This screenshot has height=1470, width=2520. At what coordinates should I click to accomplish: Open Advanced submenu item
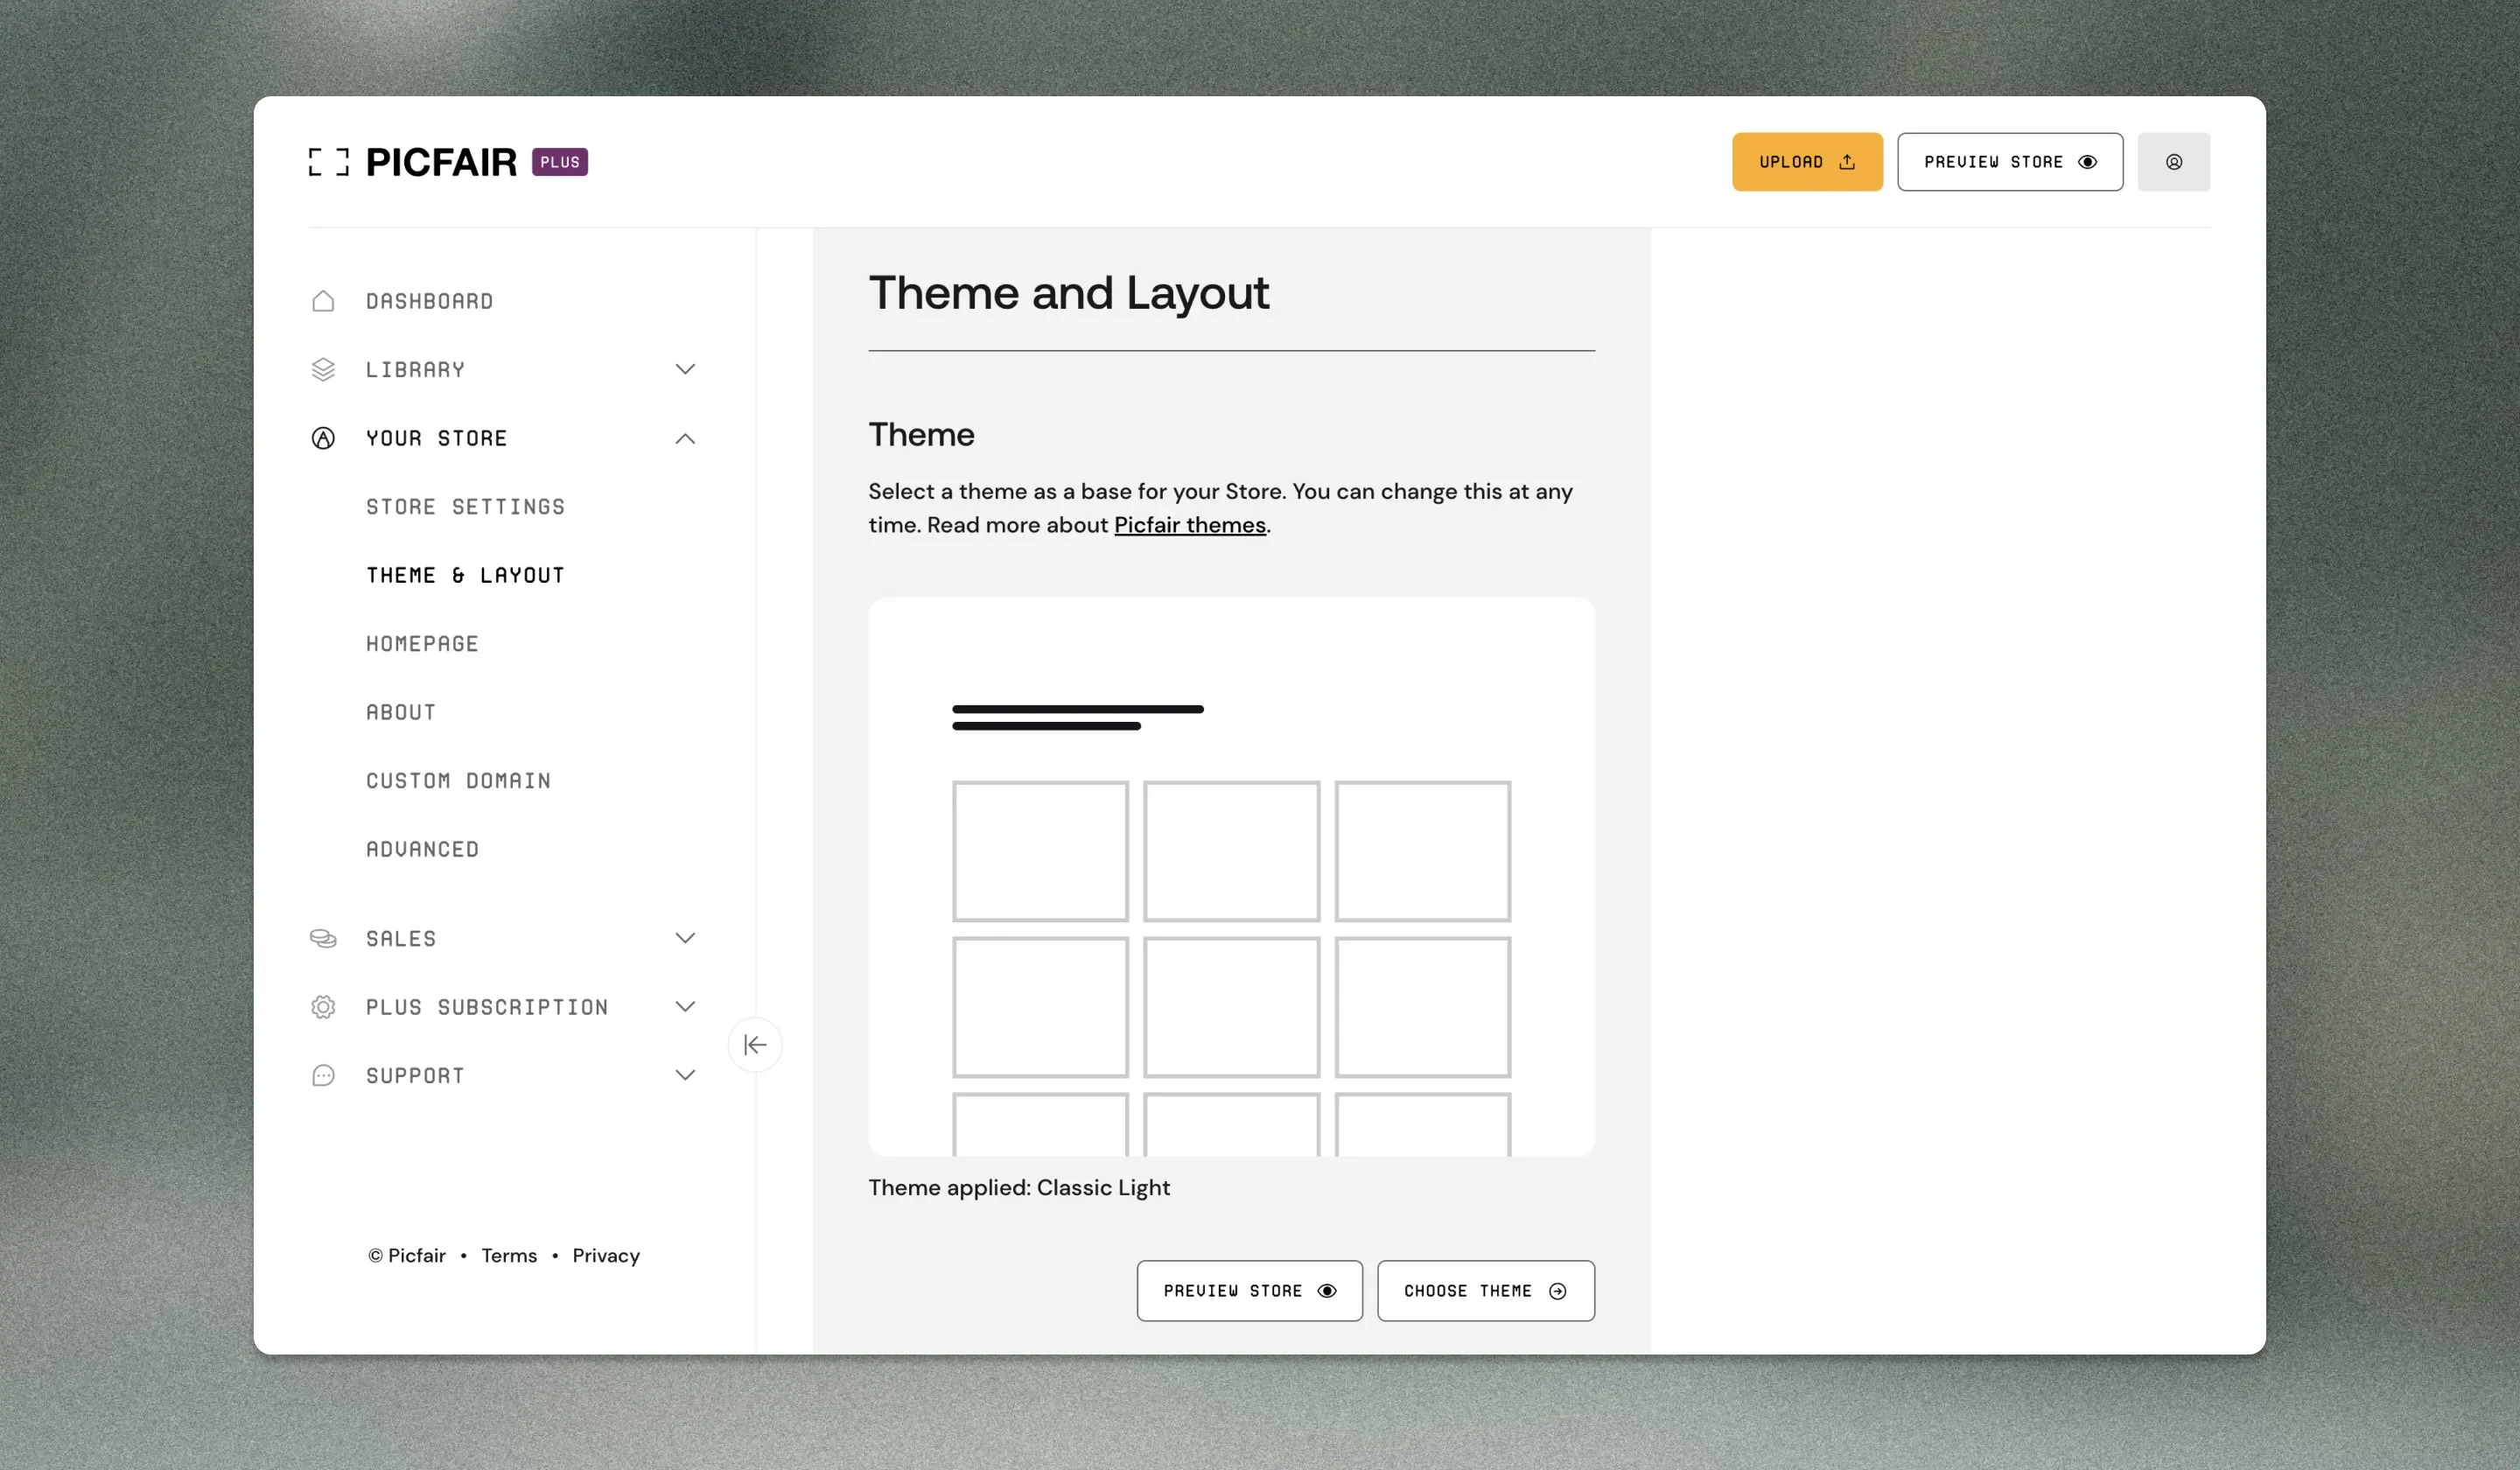[x=422, y=849]
